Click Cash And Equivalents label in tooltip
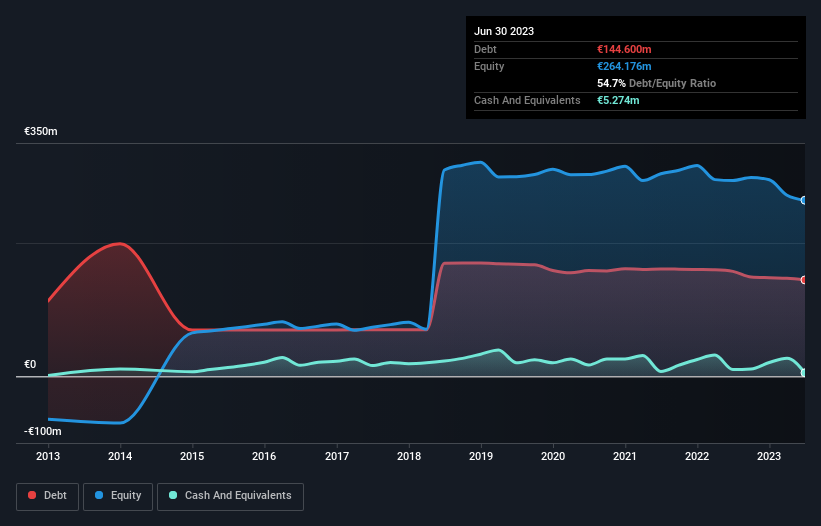The image size is (821, 526). 527,100
